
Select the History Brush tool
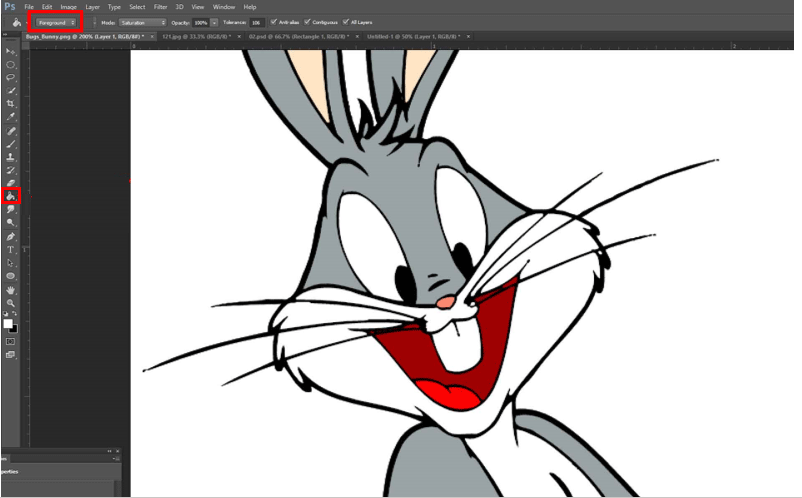[10, 170]
